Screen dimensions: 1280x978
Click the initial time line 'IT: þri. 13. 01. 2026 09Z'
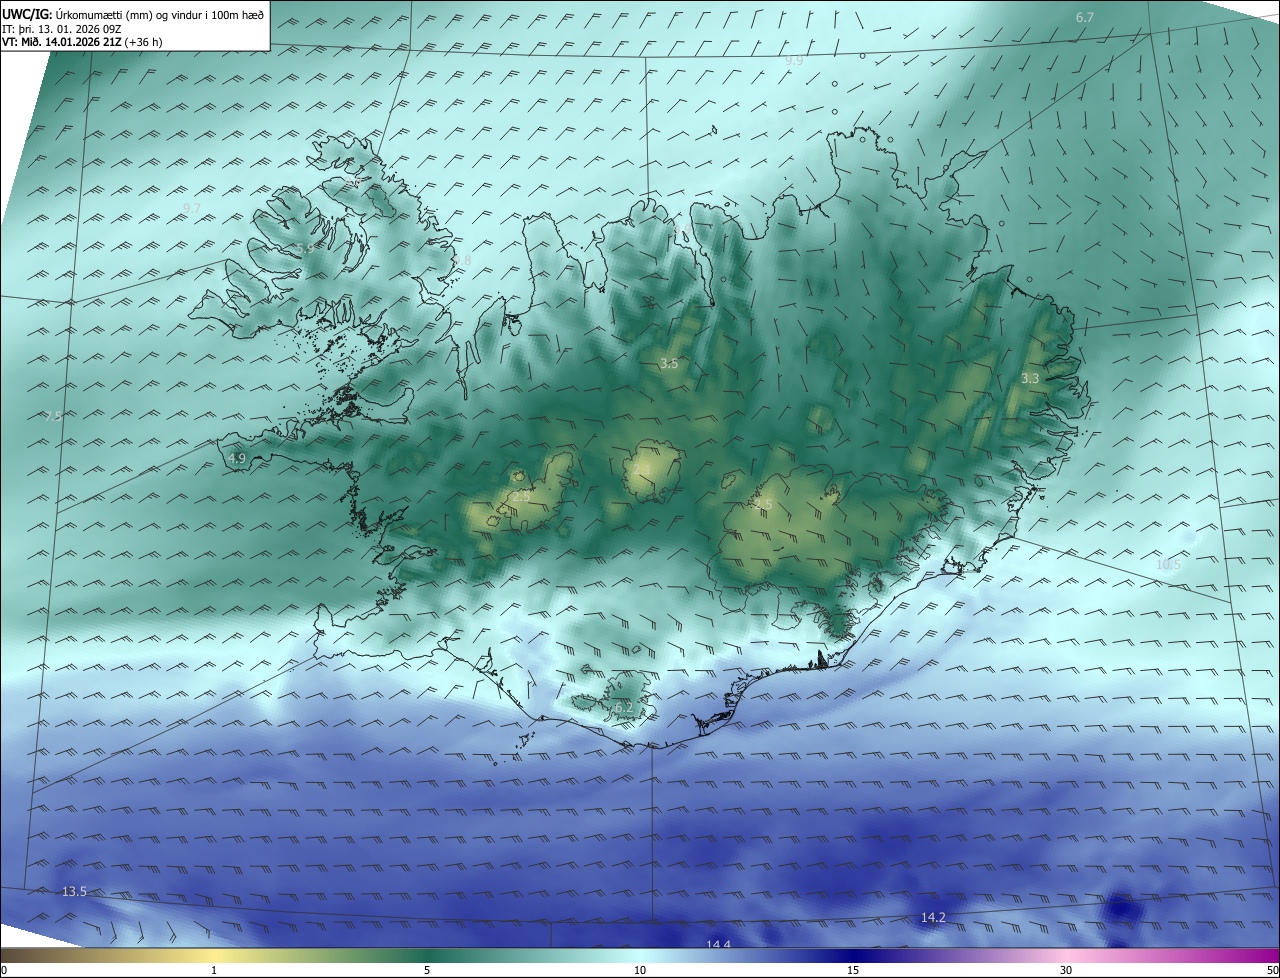tap(62, 28)
